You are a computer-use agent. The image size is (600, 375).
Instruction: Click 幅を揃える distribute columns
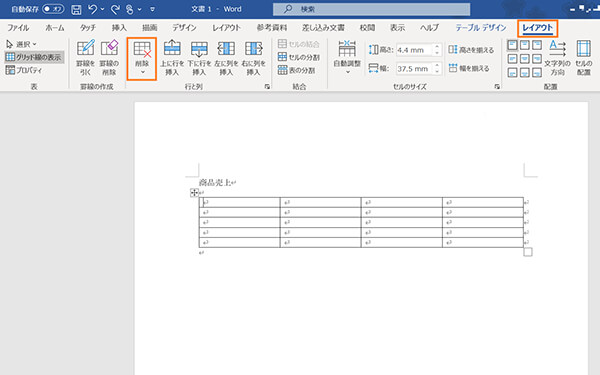(469, 68)
